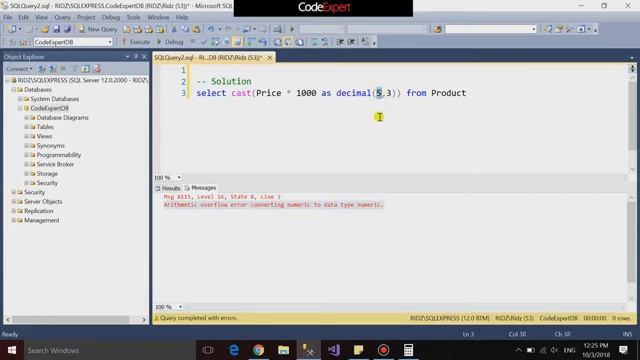Click the Debug button
The height and width of the screenshot is (360, 640).
tap(170, 42)
